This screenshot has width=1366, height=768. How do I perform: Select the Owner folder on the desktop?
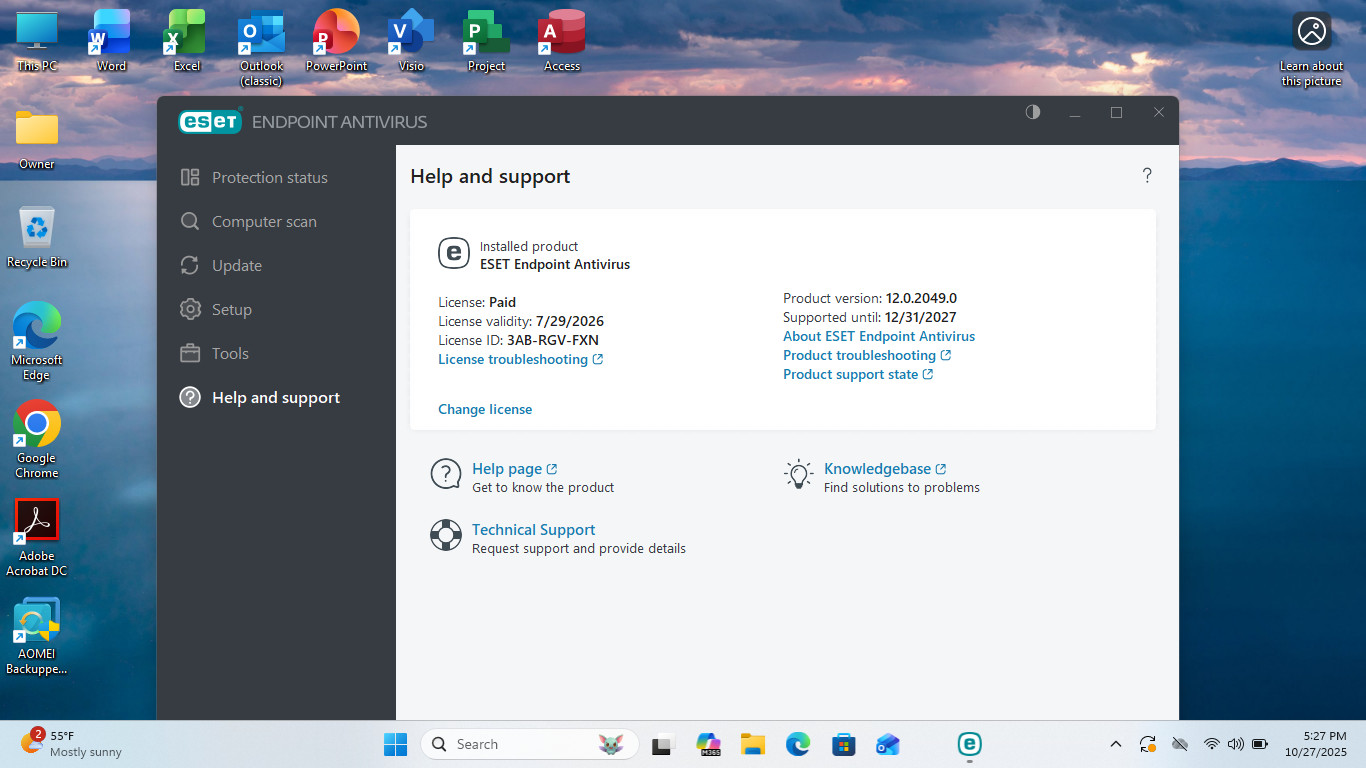(37, 139)
